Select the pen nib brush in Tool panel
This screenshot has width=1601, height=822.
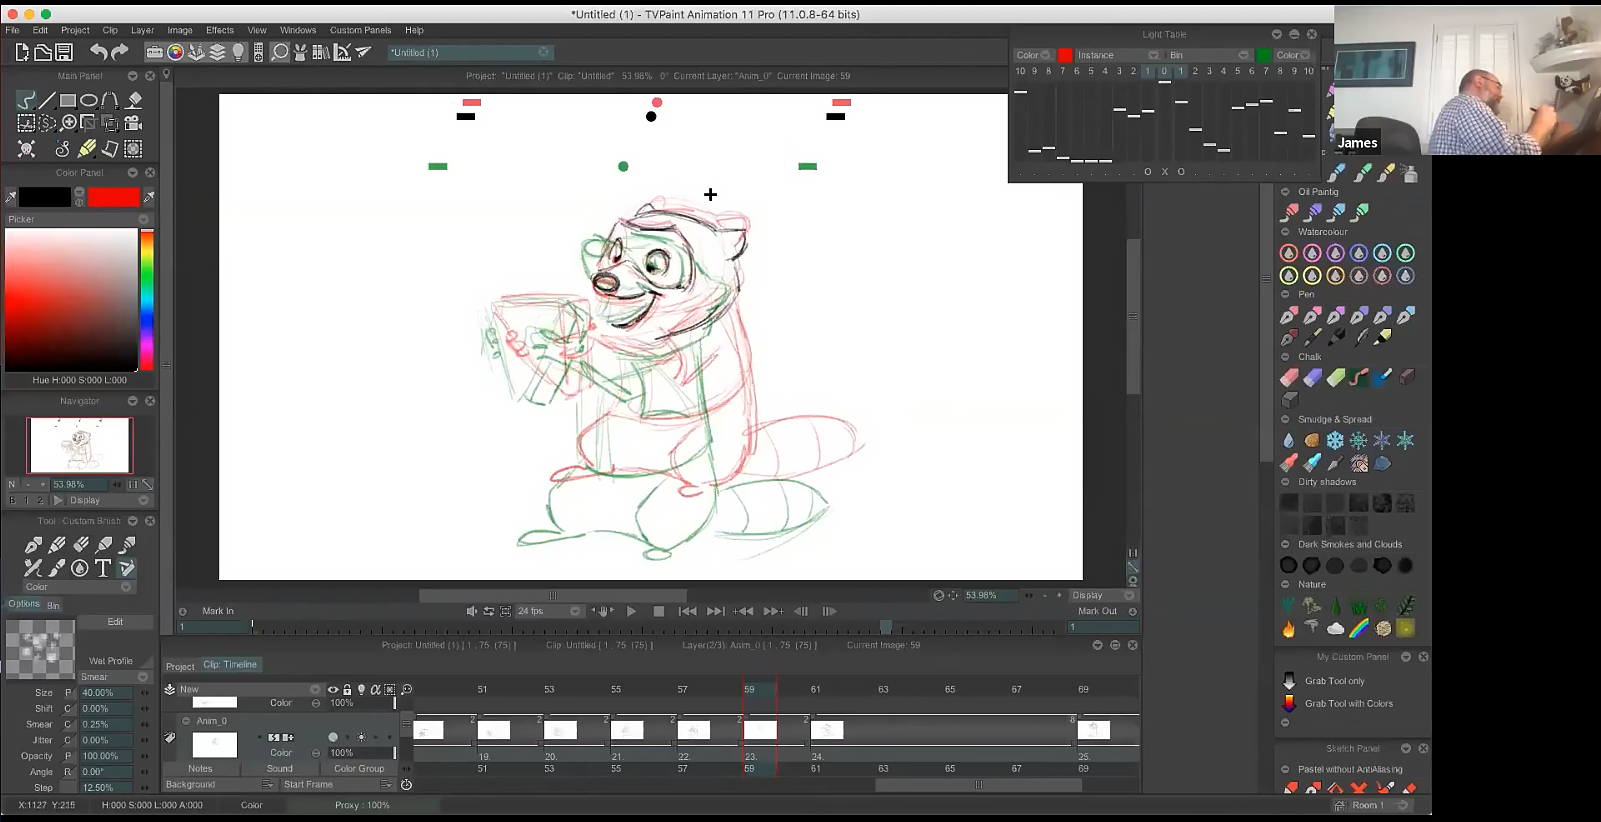pos(33,545)
